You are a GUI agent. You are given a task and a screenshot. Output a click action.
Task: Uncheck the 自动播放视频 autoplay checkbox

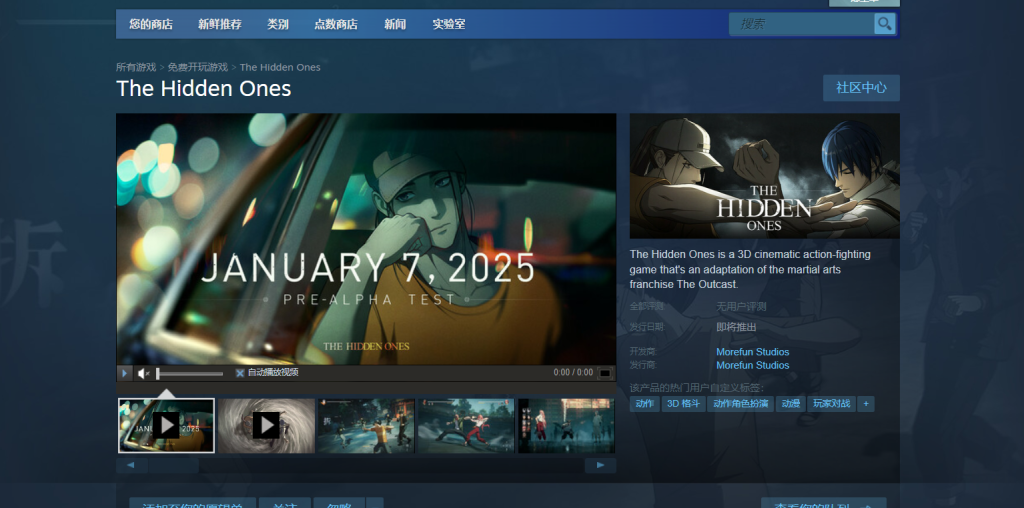tap(240, 373)
